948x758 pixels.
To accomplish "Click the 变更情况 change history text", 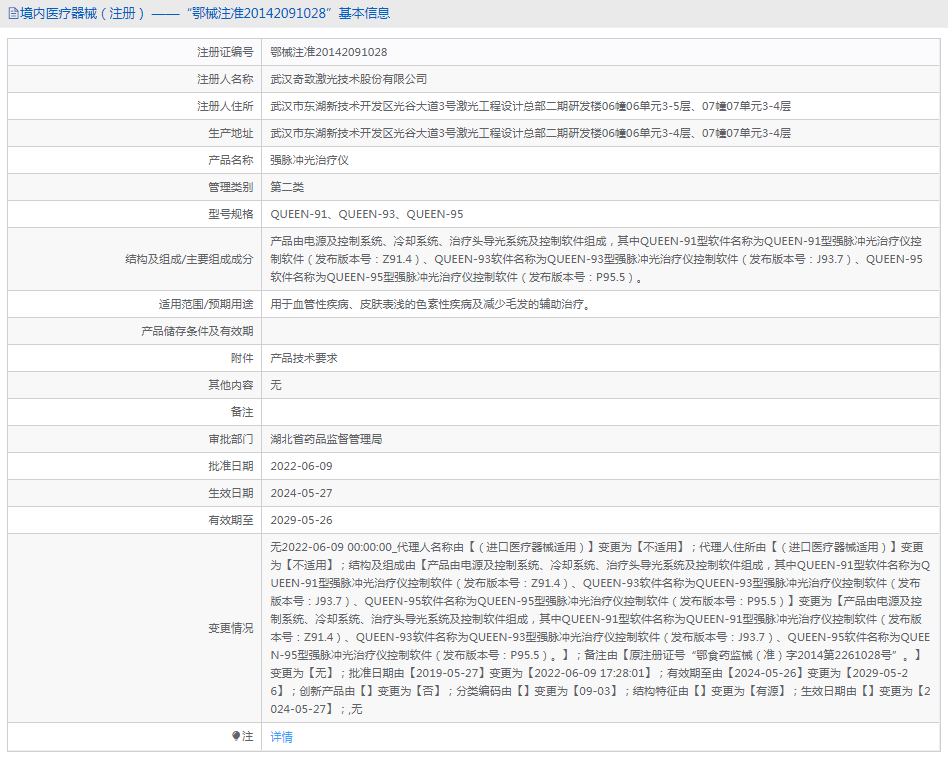I will [600, 628].
